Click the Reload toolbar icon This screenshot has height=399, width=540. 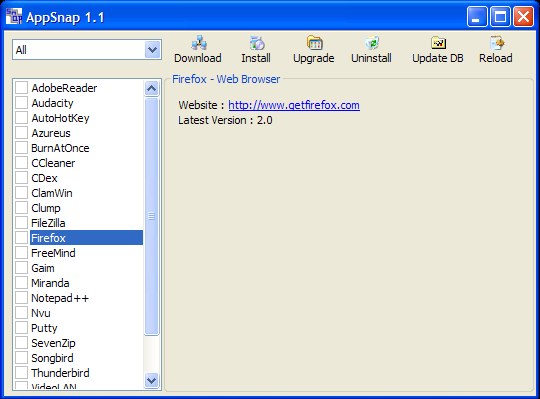point(496,43)
